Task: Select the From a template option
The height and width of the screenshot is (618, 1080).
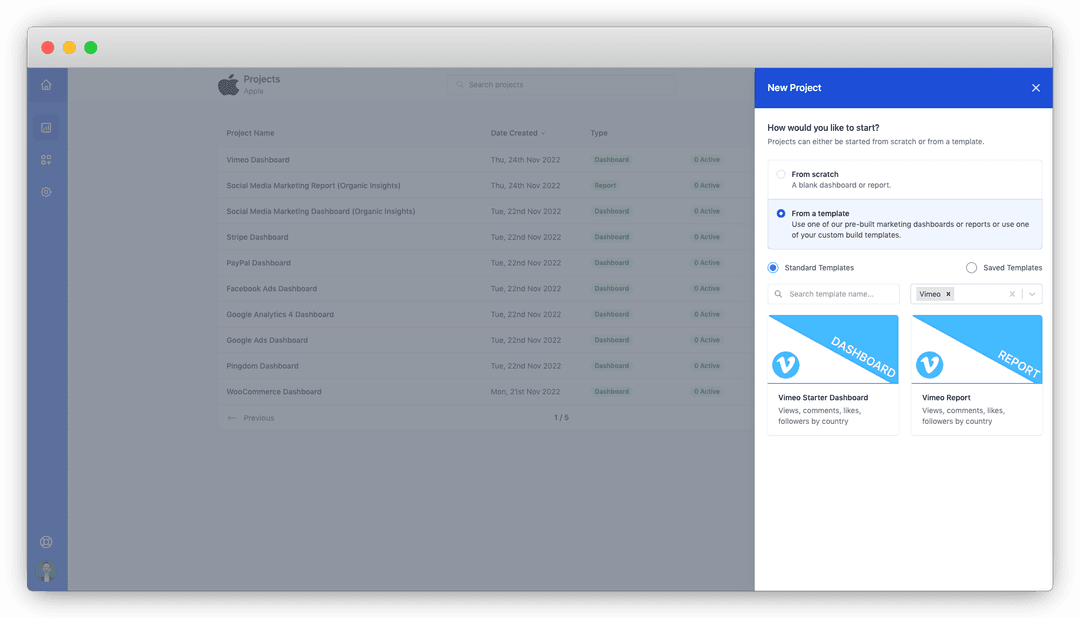Action: click(x=904, y=224)
